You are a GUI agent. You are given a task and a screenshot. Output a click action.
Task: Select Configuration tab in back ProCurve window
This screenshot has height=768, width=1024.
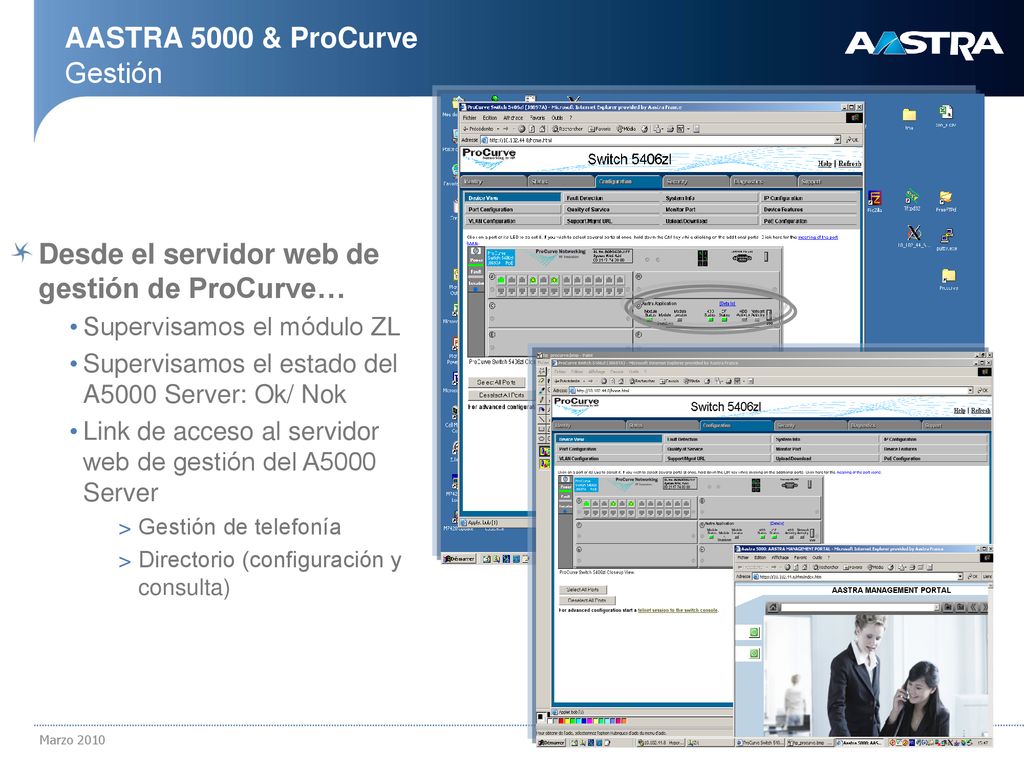tap(628, 182)
